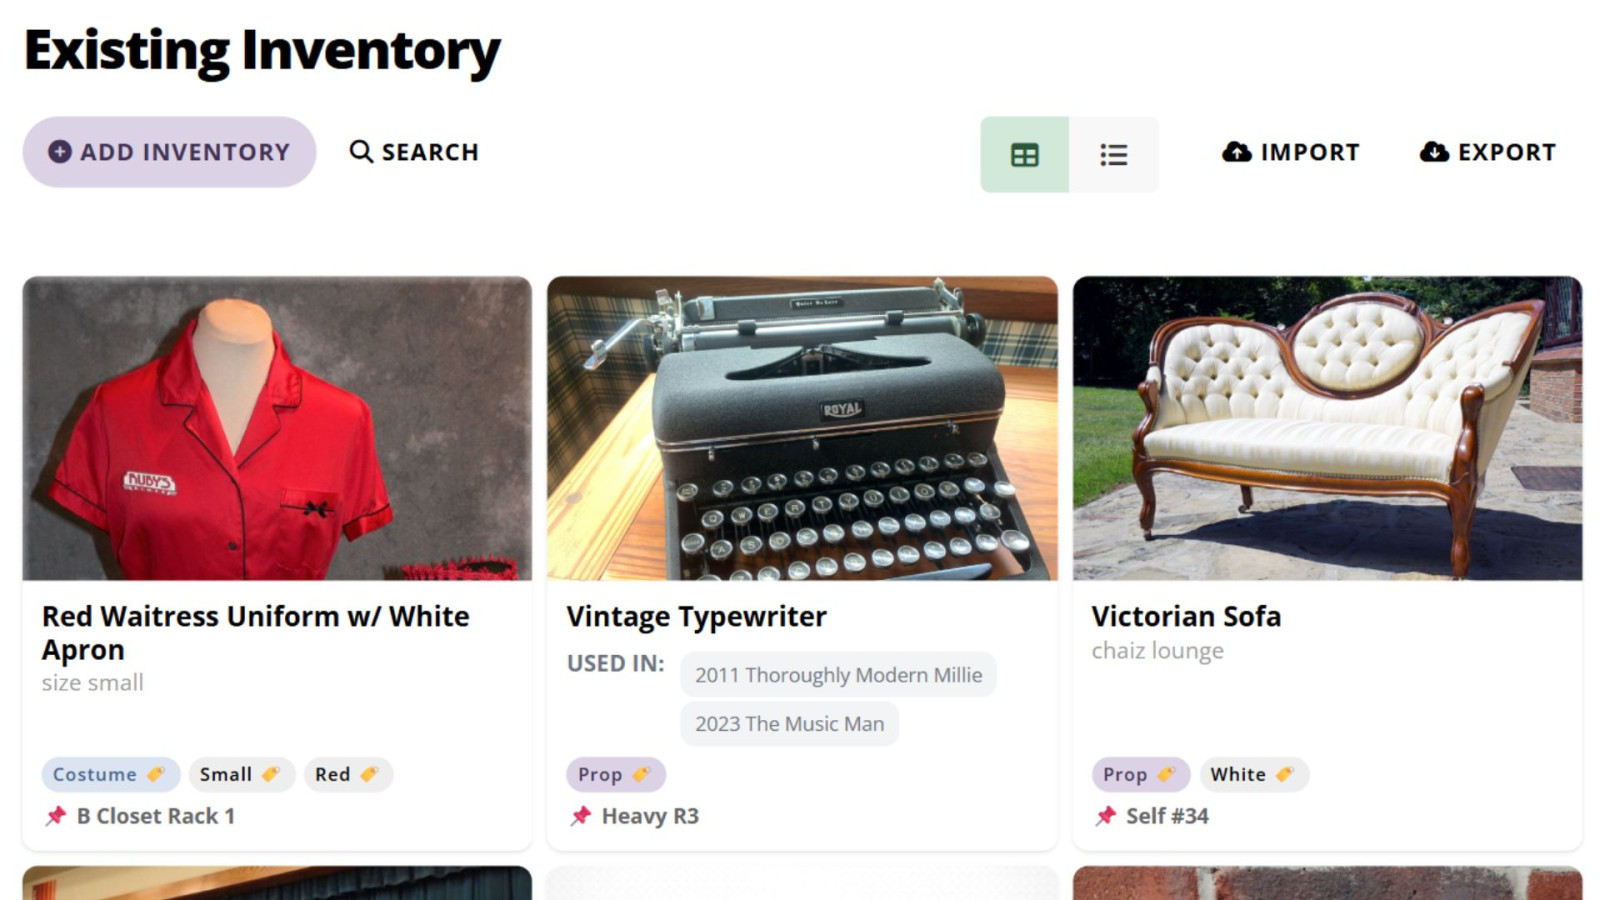Screen dimensions: 1600x900
Task: Open the 2011 Thoroughly Modern Millie production
Action: (838, 675)
